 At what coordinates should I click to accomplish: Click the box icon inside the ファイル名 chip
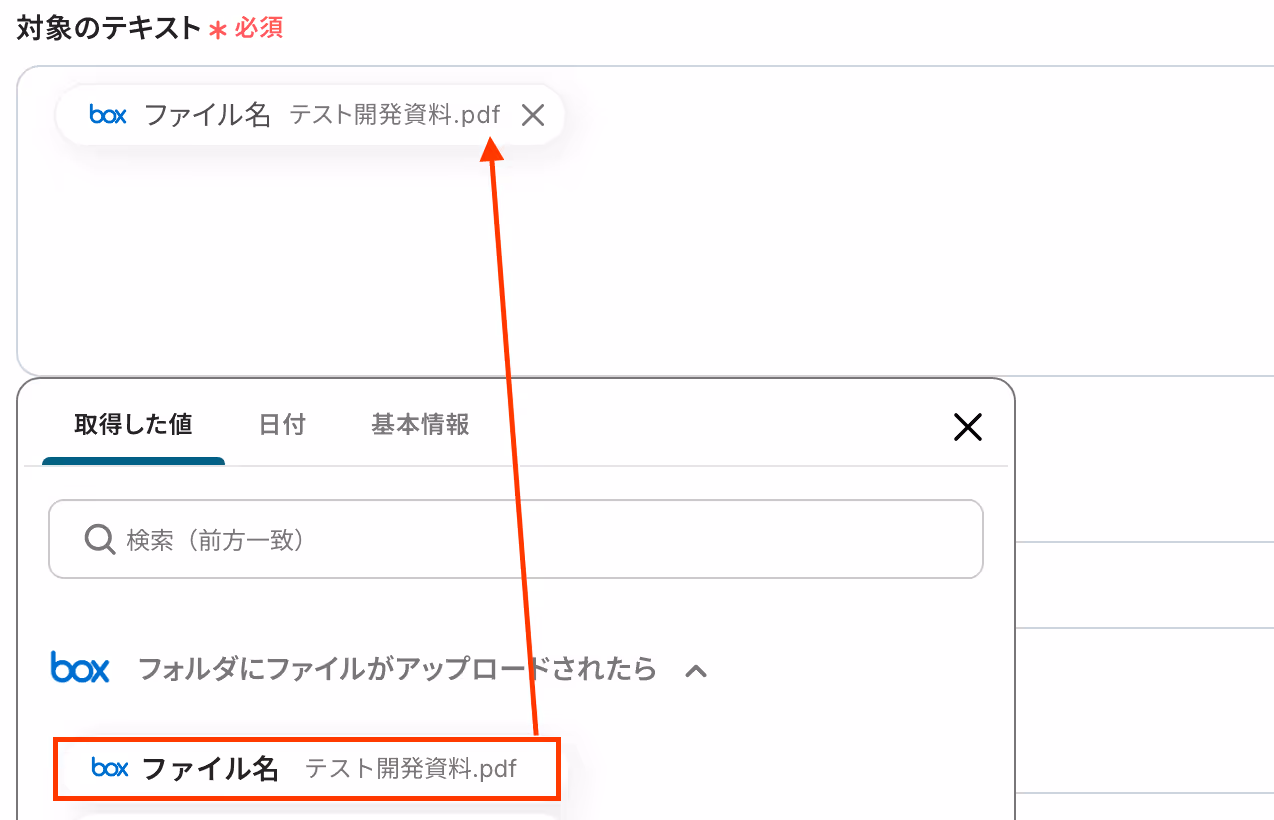pyautogui.click(x=108, y=115)
